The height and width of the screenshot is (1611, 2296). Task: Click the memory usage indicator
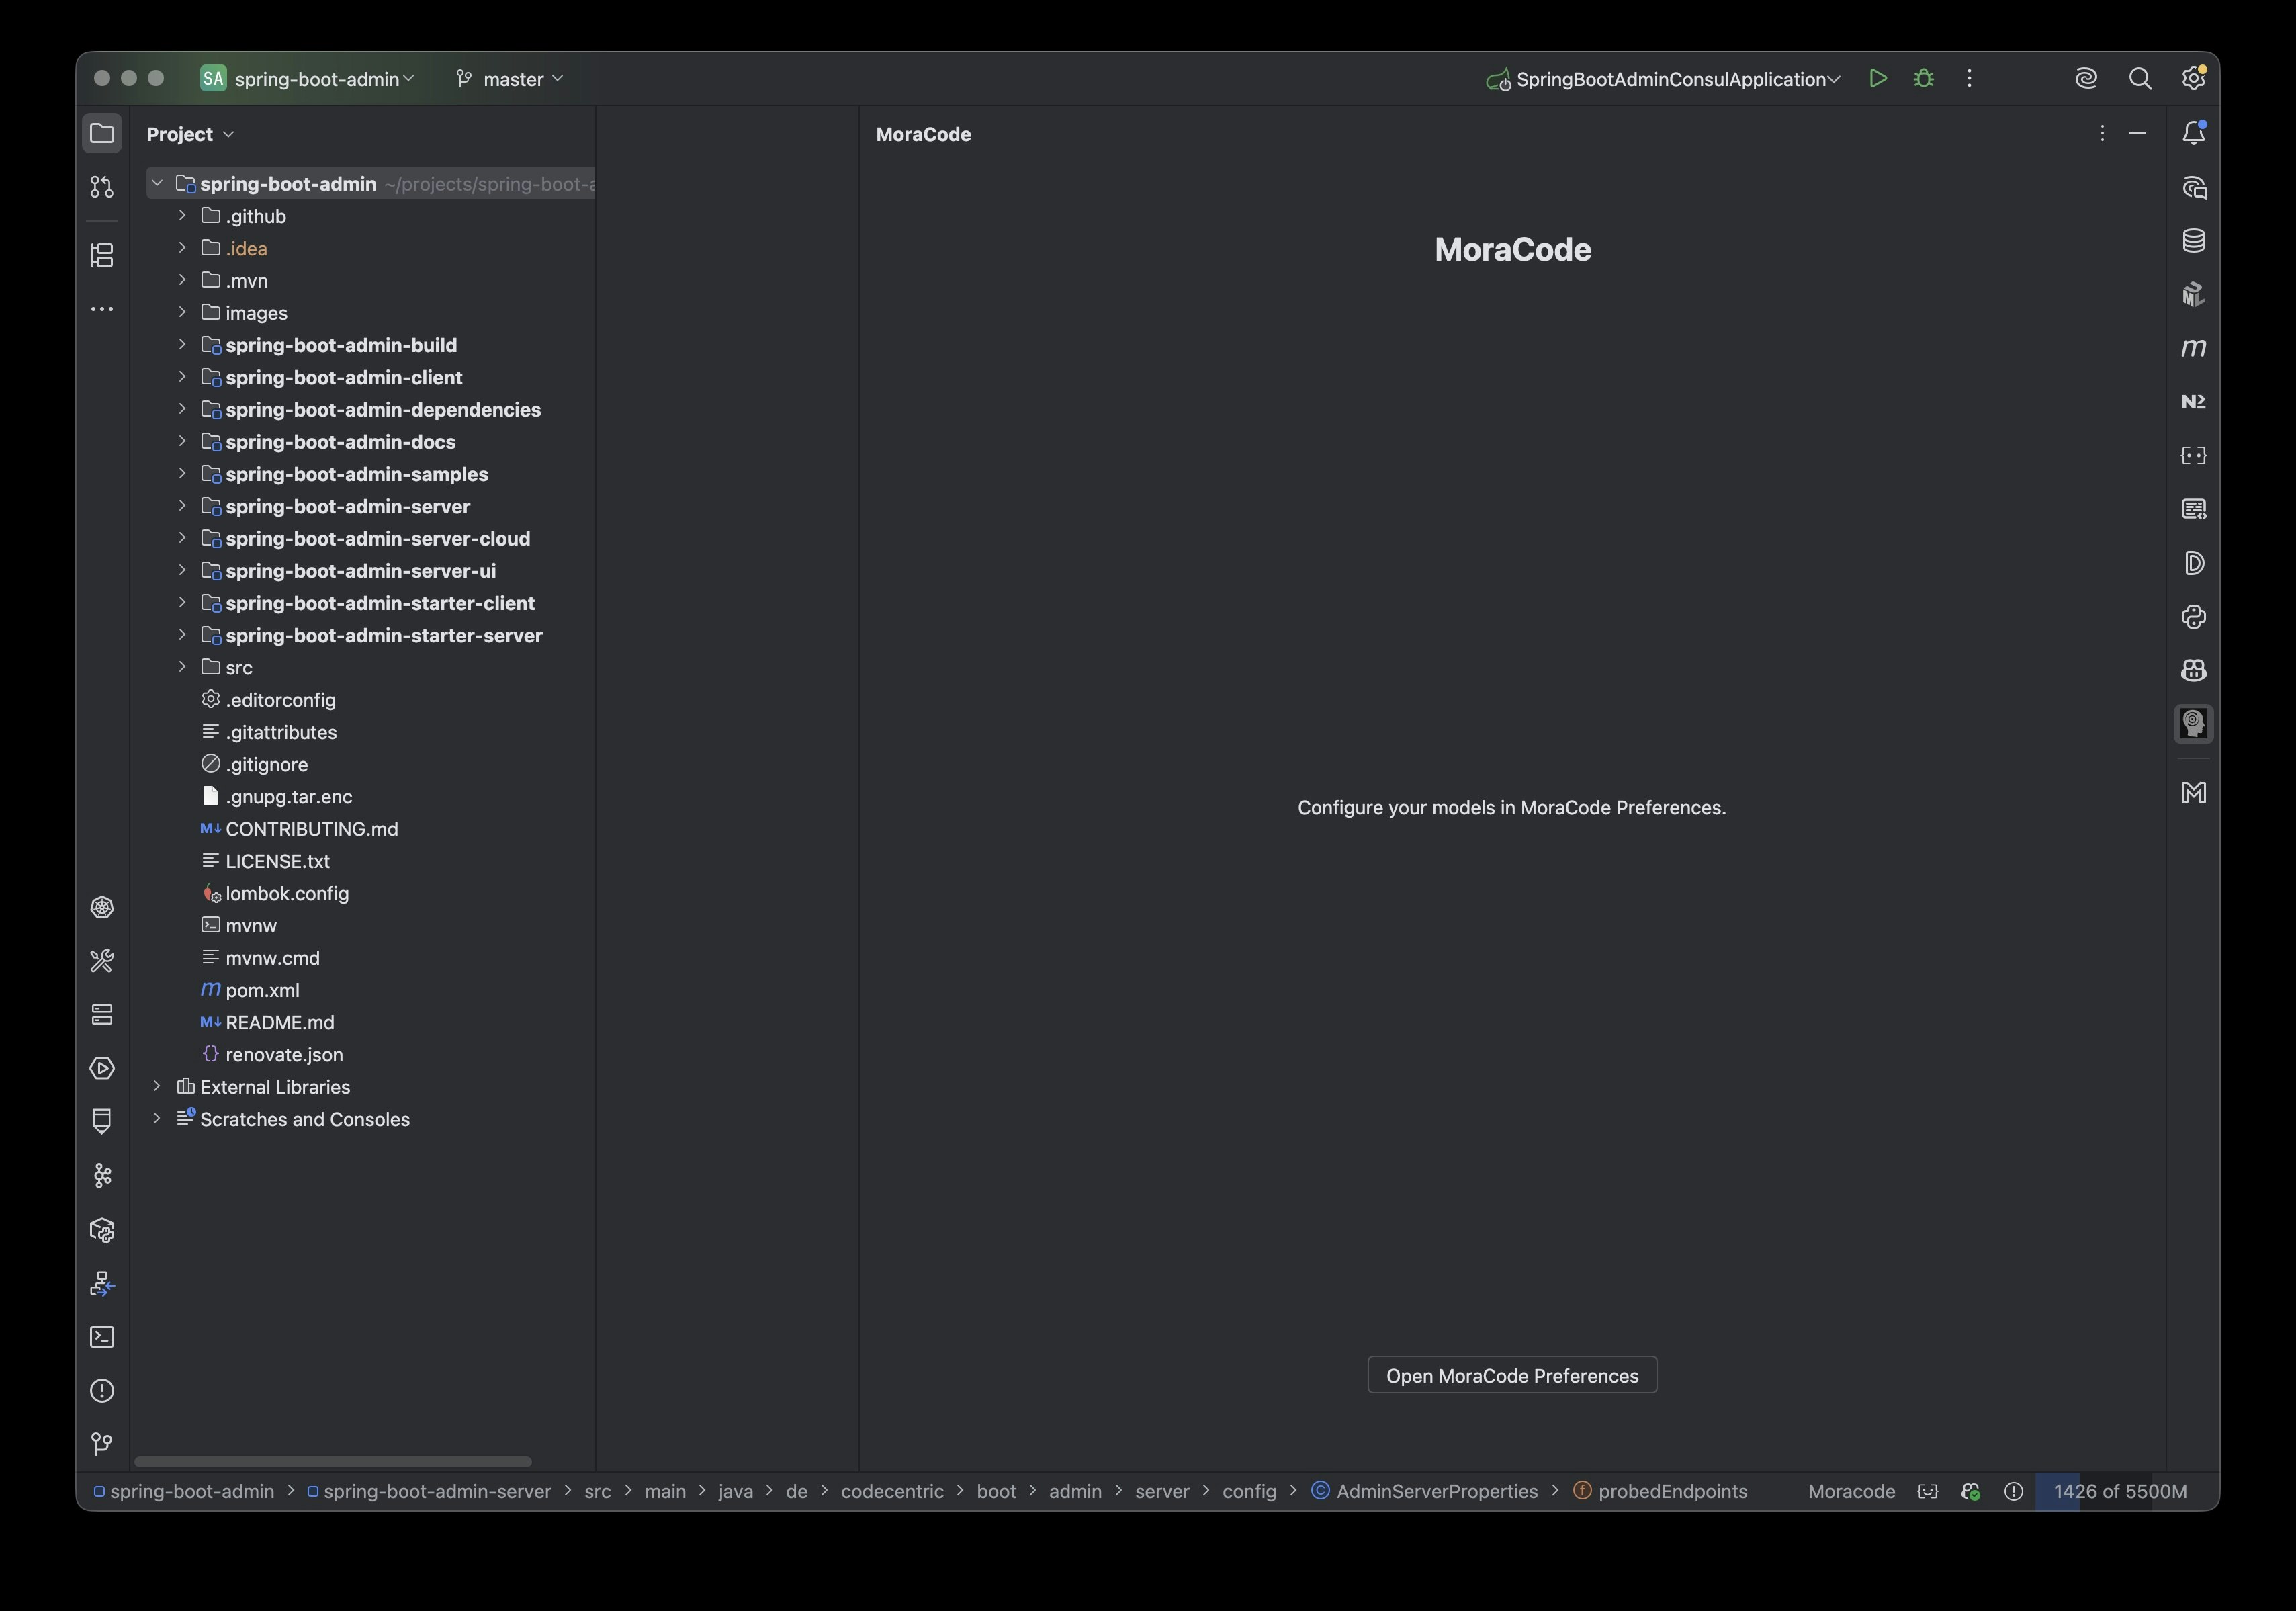[x=2119, y=1491]
